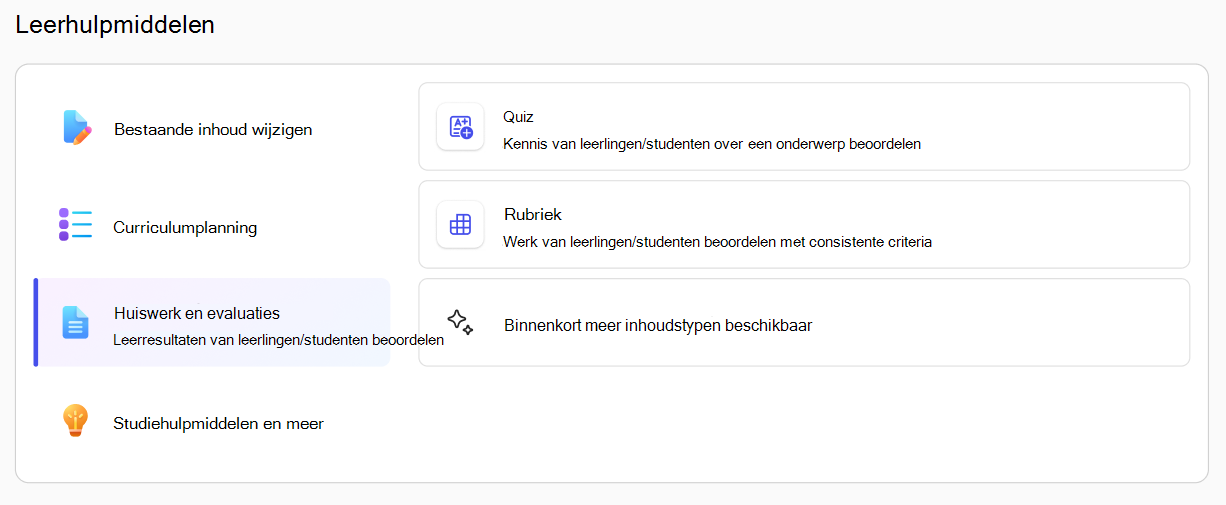Open the Quiz title link

(x=518, y=117)
